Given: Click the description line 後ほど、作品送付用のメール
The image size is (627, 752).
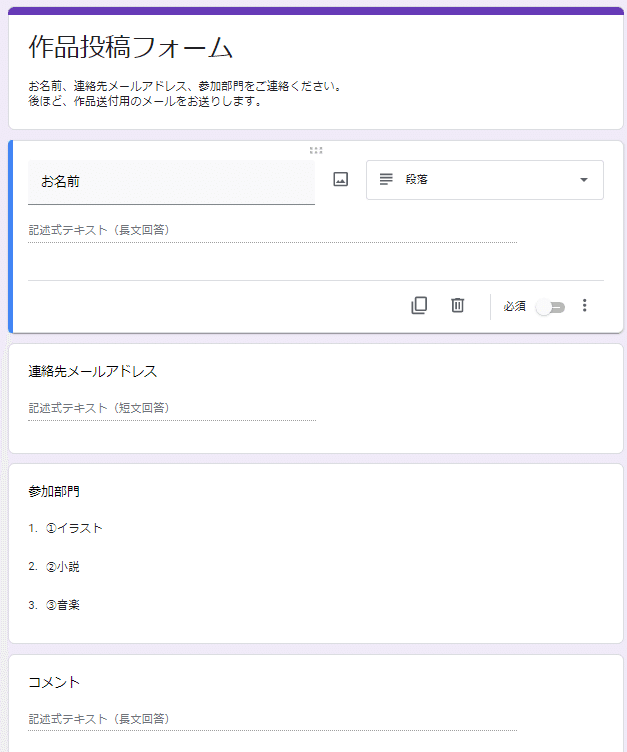Looking at the screenshot, I should coord(145,102).
